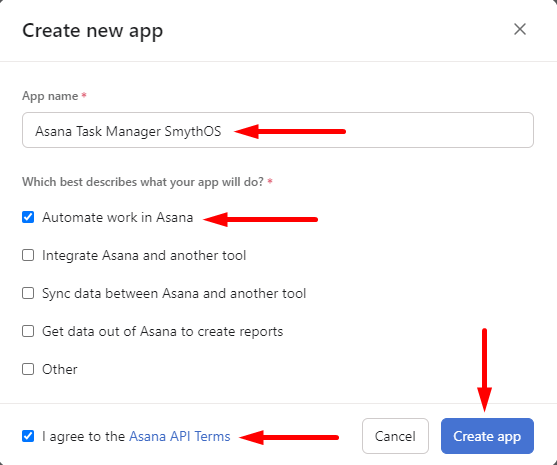Click the Sync data between Asana label text
Screen dimensions: 557x465
point(174,293)
